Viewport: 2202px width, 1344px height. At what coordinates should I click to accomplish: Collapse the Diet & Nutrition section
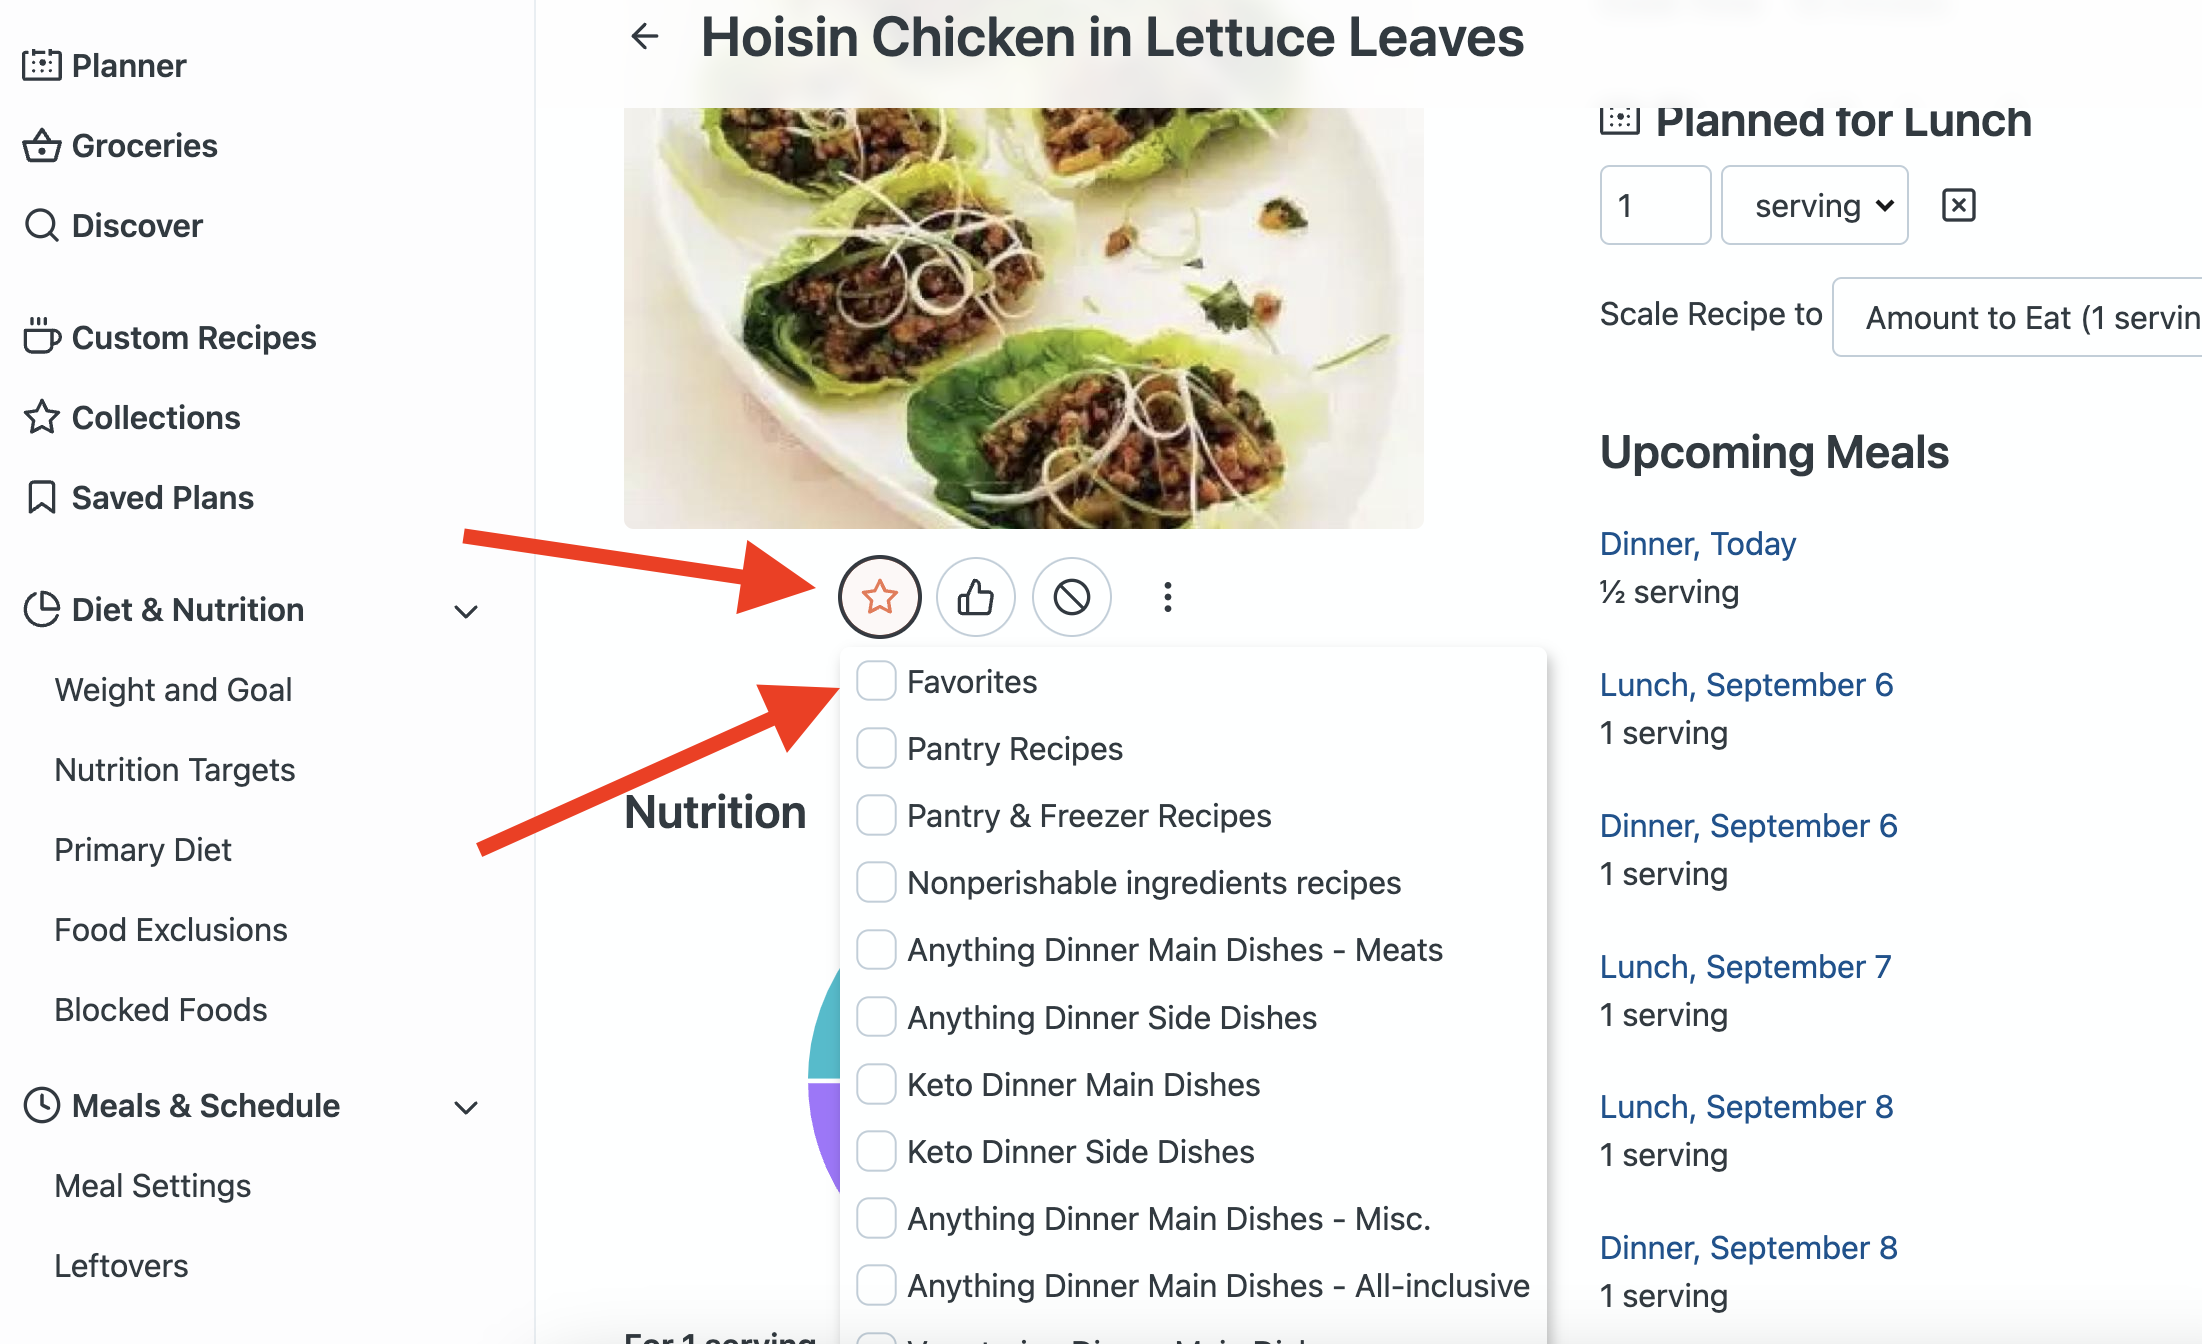tap(466, 610)
